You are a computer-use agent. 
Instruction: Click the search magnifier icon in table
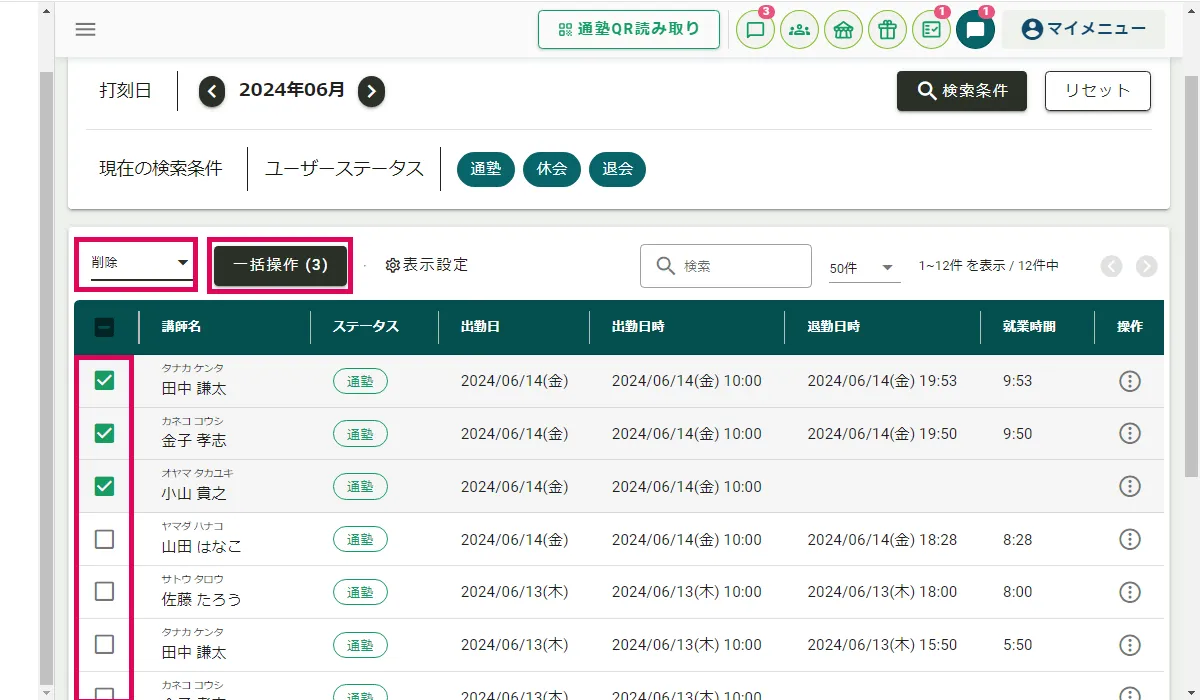666,266
